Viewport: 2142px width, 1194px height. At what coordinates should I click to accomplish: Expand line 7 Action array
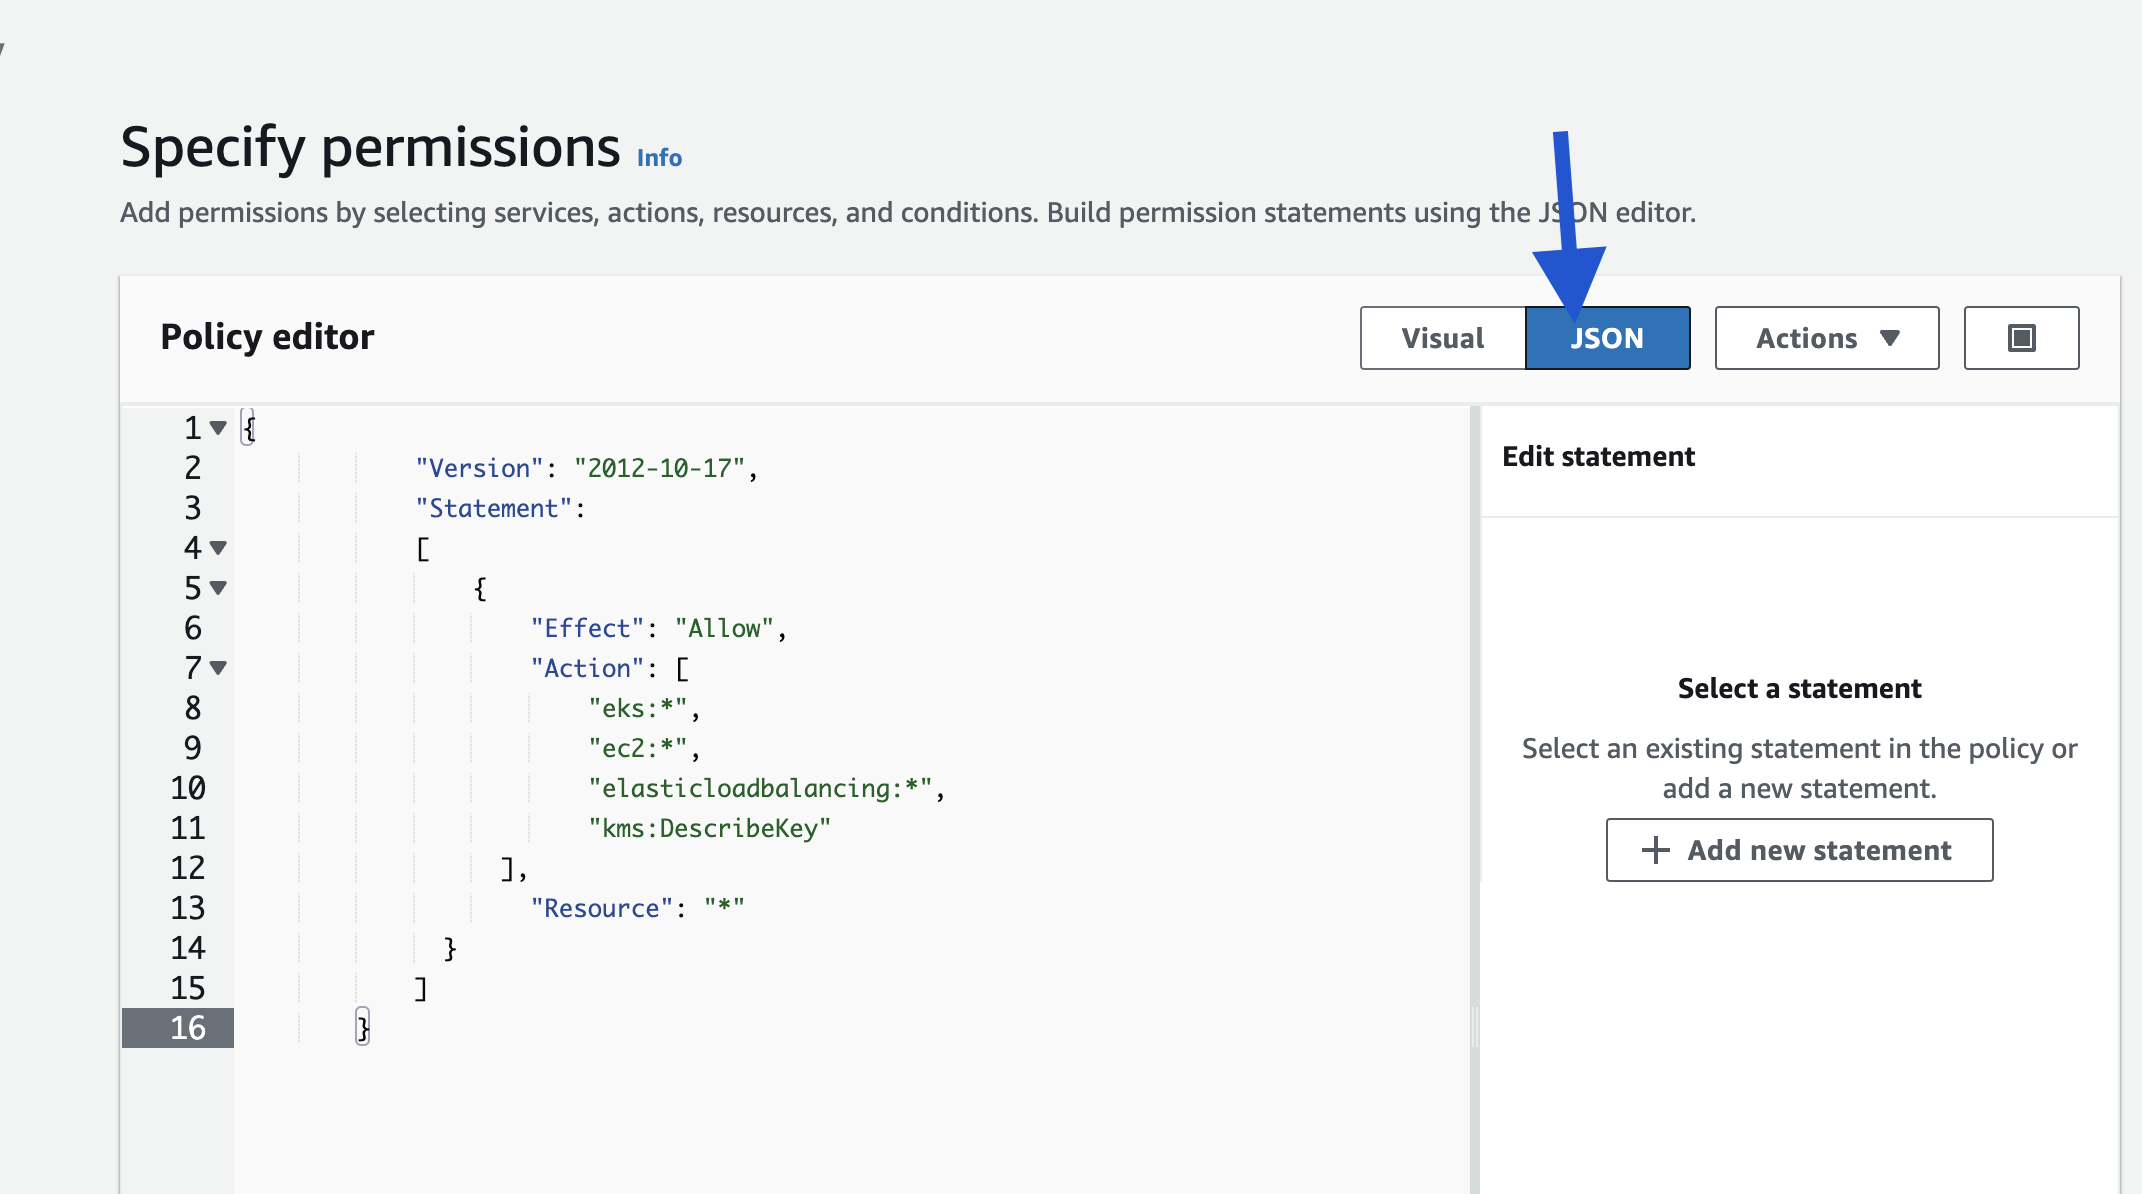(219, 668)
